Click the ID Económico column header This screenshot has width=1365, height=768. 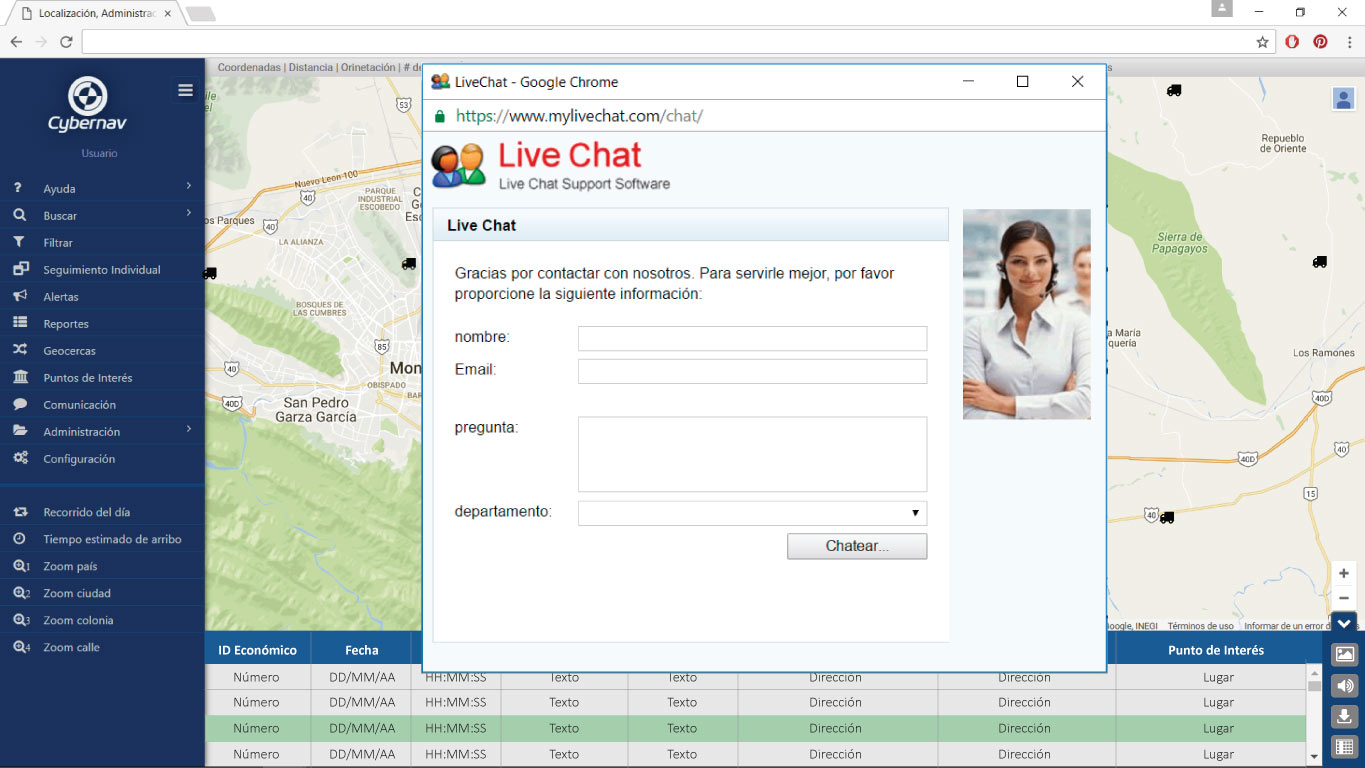click(x=258, y=650)
